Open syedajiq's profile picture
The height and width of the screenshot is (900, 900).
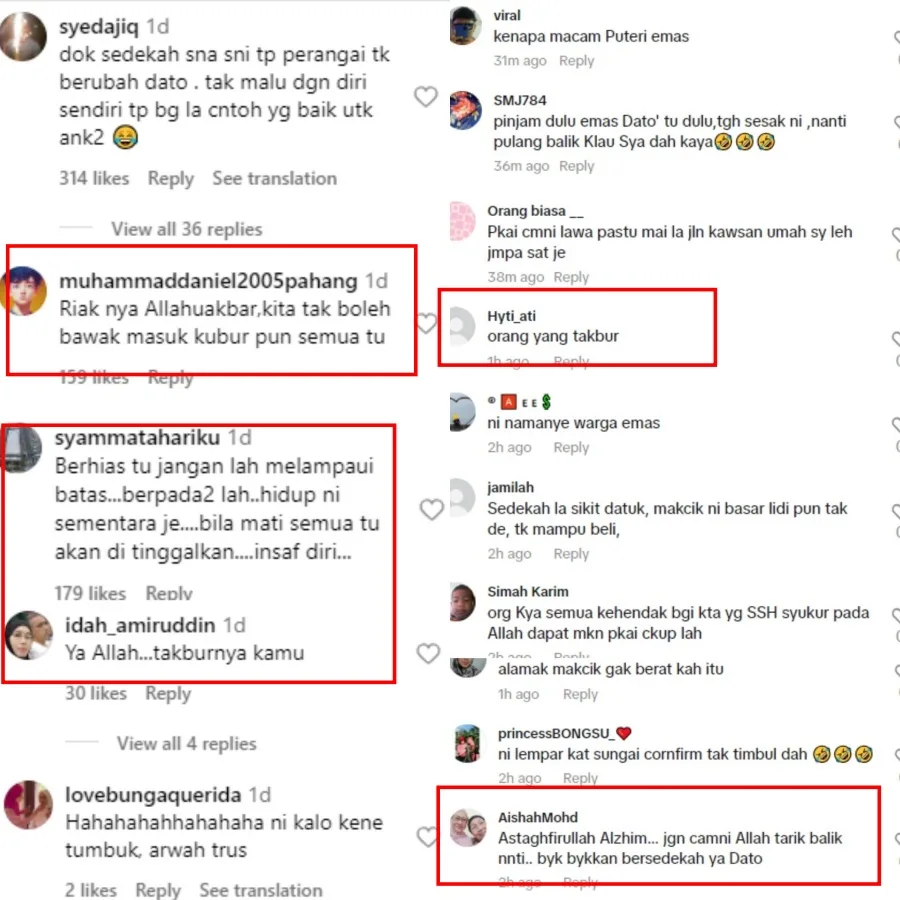tap(22, 36)
